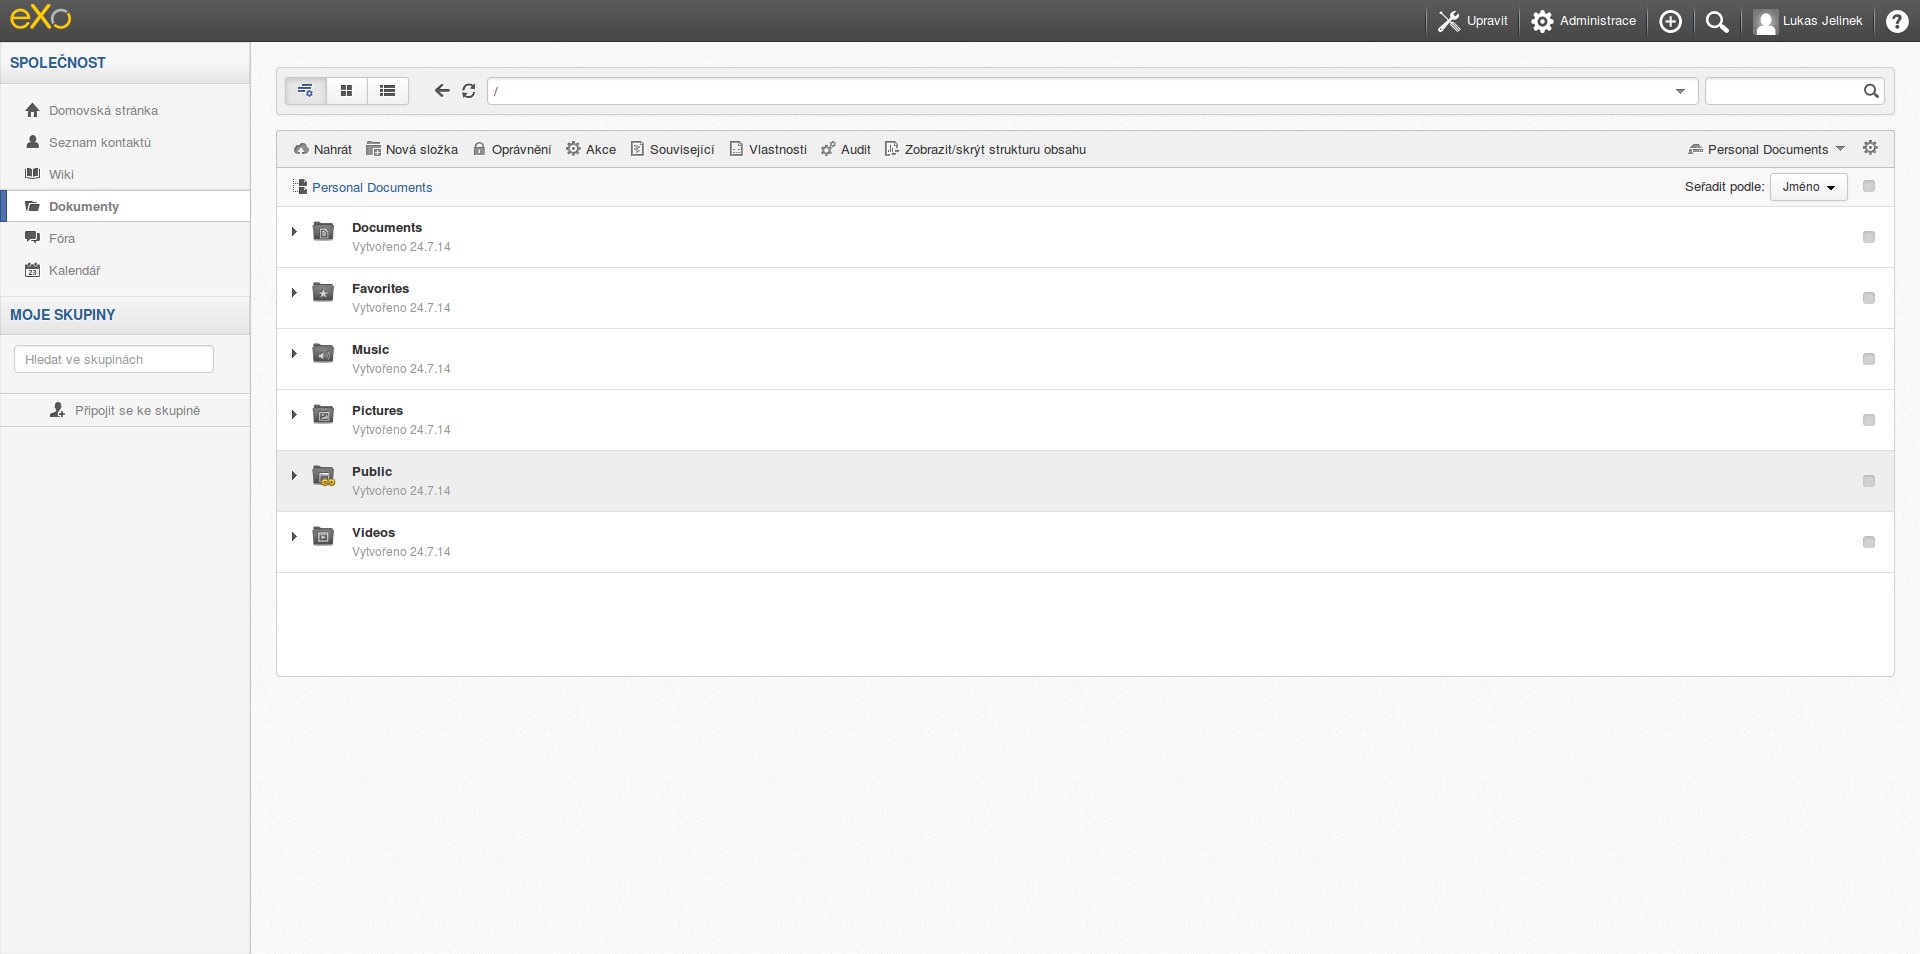Open the Public folder icon

(323, 476)
